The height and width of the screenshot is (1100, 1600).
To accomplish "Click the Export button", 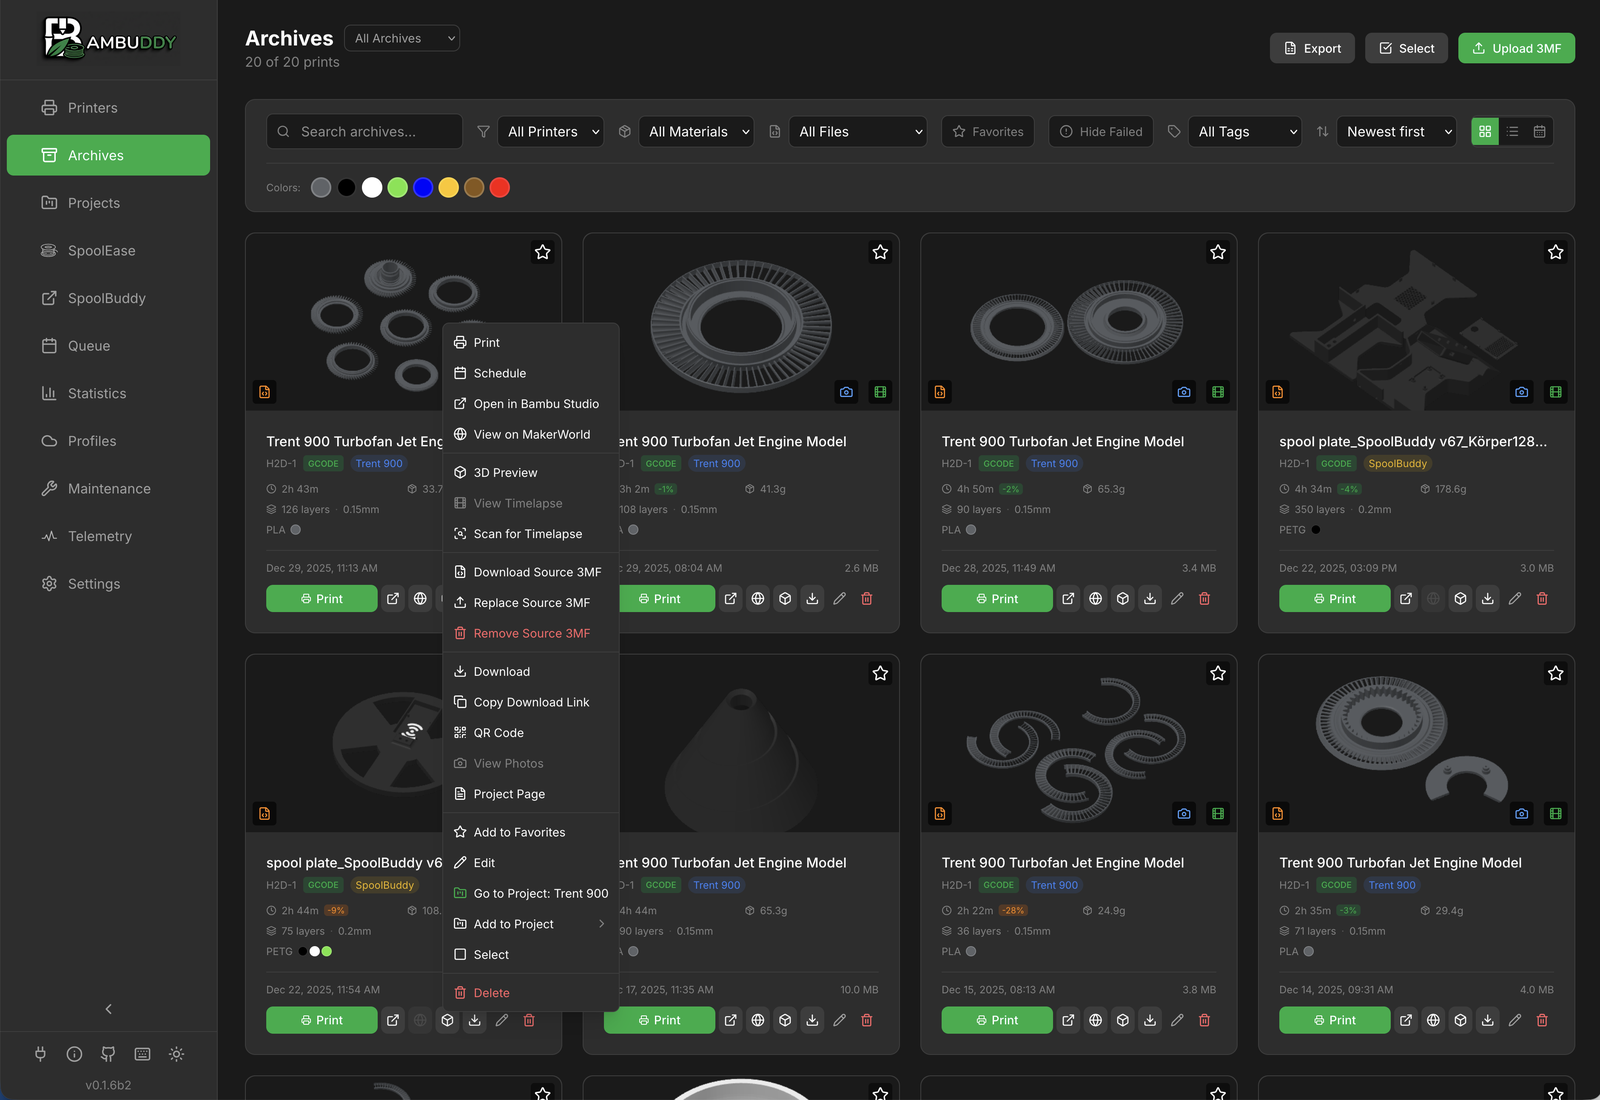I will (1312, 48).
